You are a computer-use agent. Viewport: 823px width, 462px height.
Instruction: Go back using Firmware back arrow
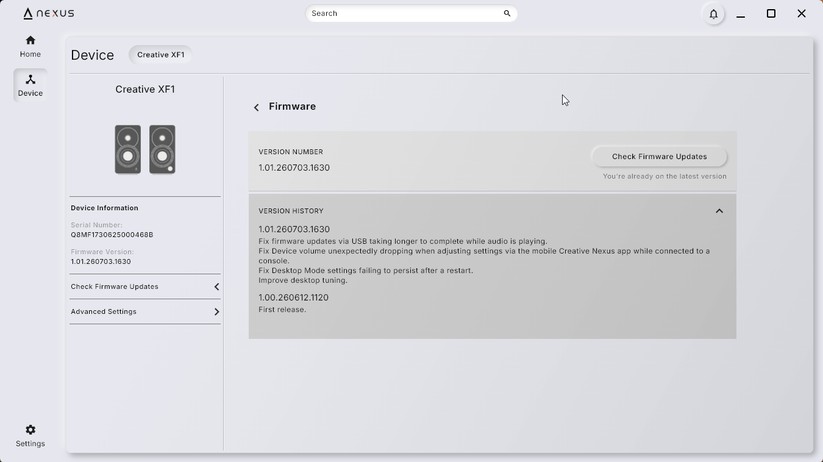tap(256, 108)
